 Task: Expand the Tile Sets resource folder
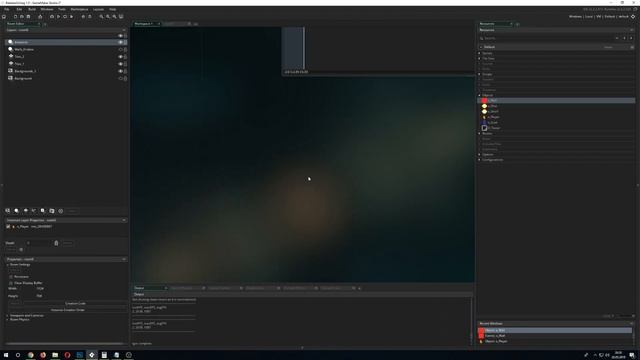click(x=480, y=58)
